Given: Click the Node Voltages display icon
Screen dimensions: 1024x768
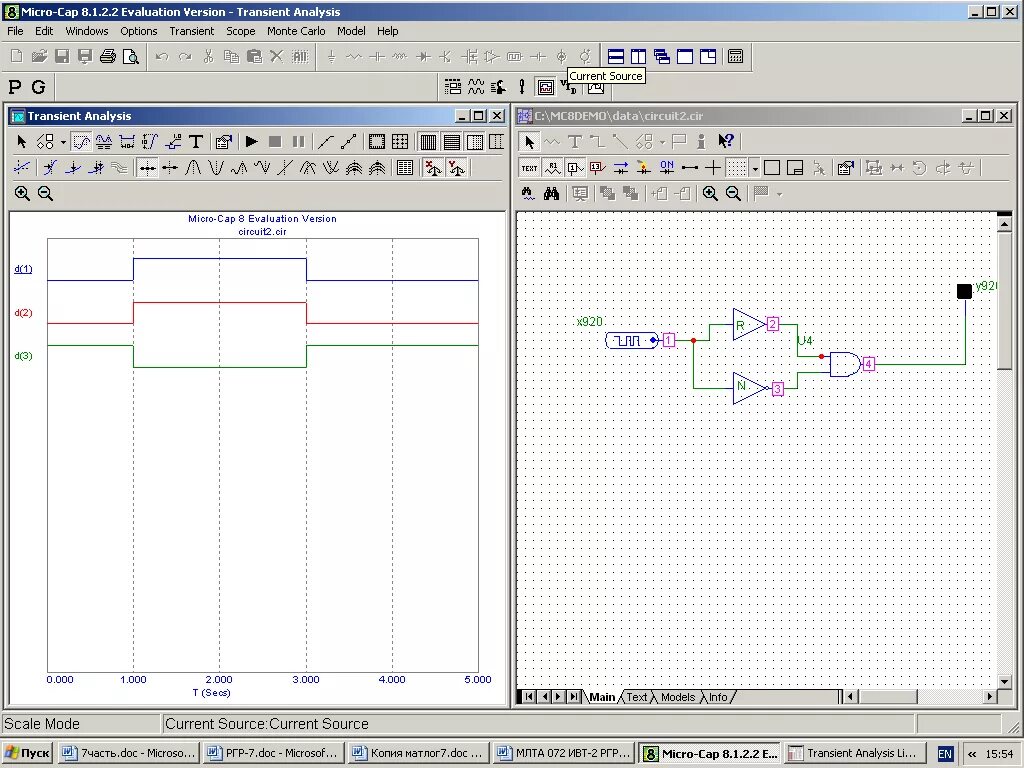Looking at the screenshot, I should [x=598, y=168].
